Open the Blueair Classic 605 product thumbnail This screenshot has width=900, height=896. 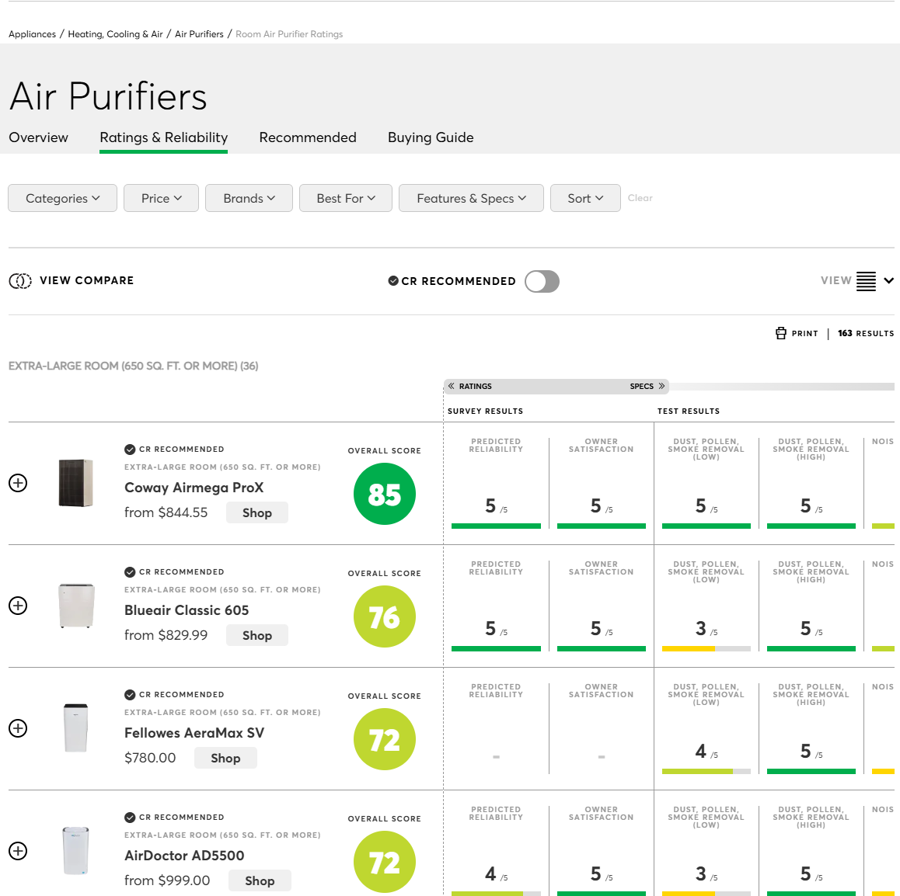click(x=76, y=606)
